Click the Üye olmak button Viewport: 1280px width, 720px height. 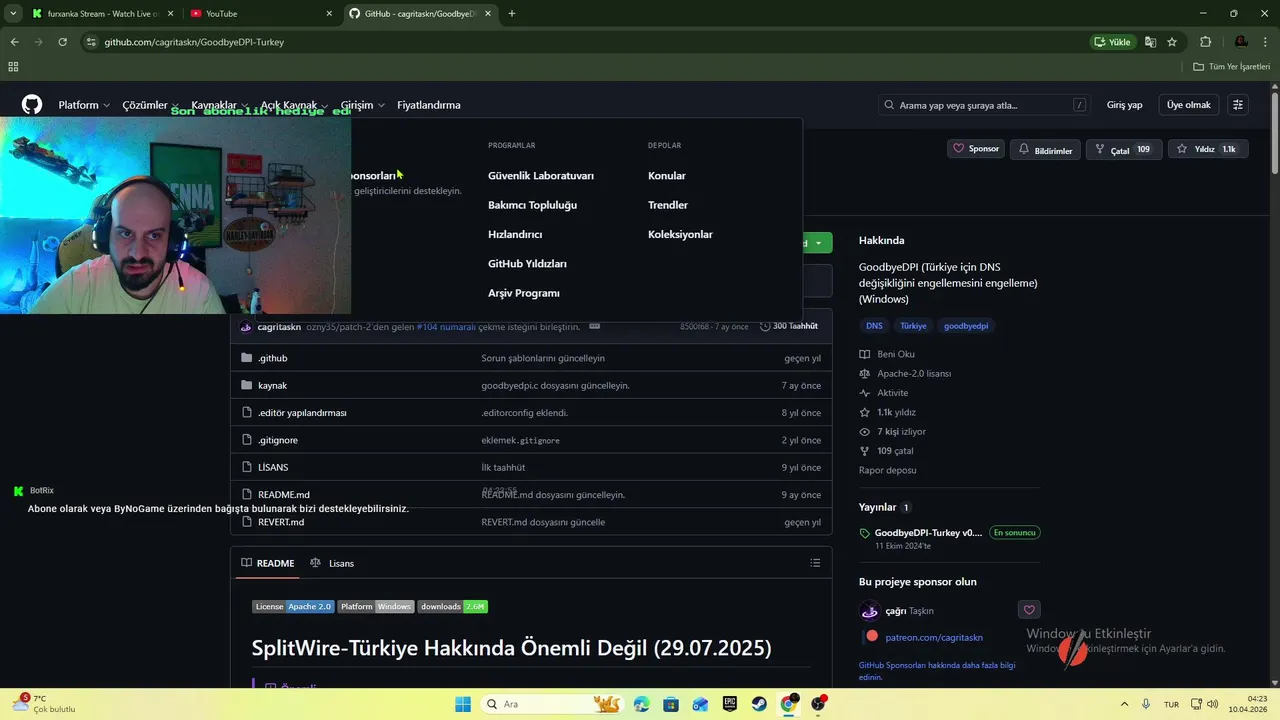point(1189,105)
